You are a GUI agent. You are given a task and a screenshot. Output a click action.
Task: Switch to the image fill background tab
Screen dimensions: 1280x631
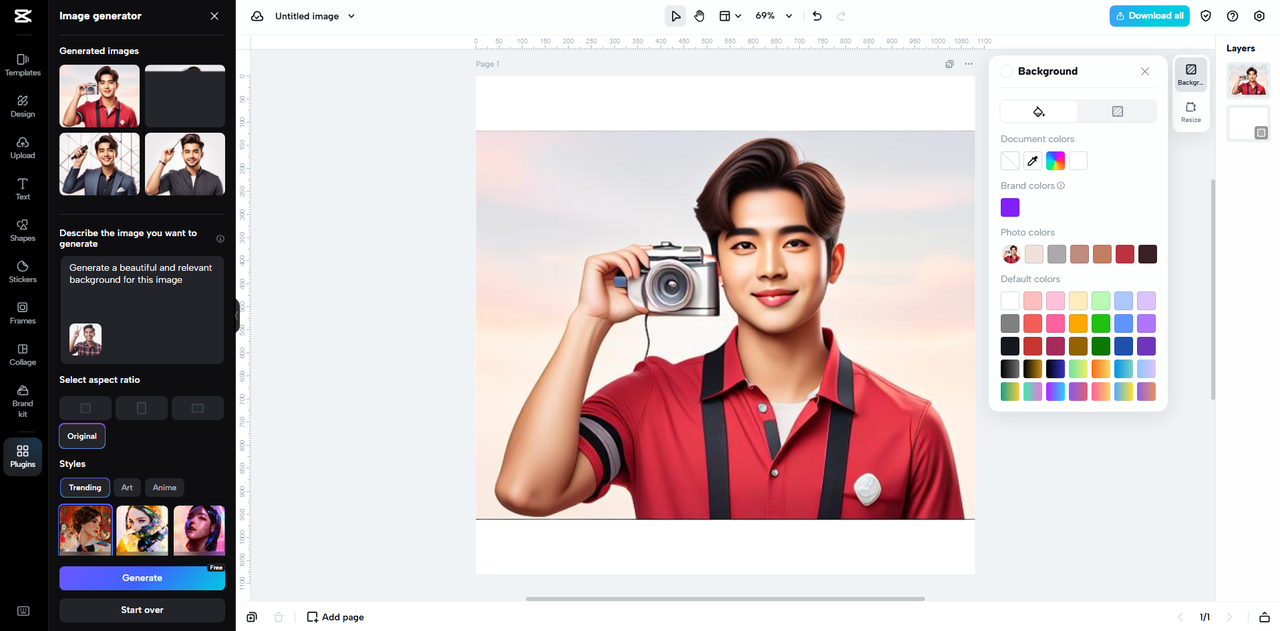1117,111
